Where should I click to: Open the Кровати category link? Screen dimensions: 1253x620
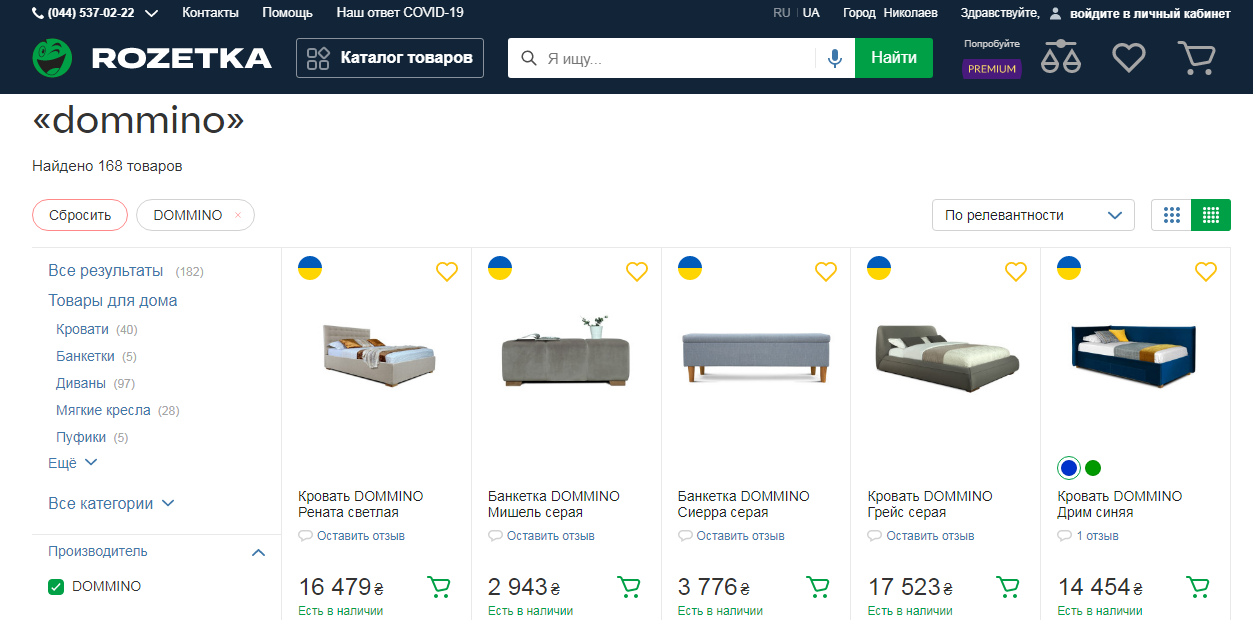(77, 329)
